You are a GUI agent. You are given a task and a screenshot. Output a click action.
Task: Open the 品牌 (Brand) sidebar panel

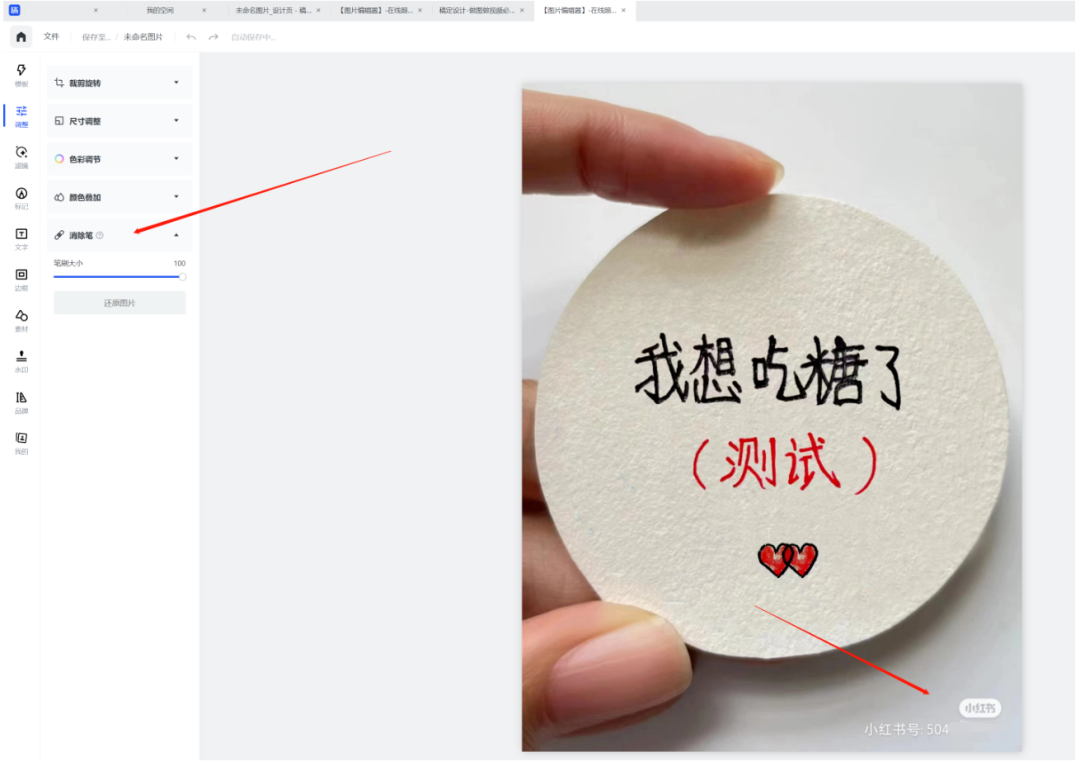pos(20,397)
